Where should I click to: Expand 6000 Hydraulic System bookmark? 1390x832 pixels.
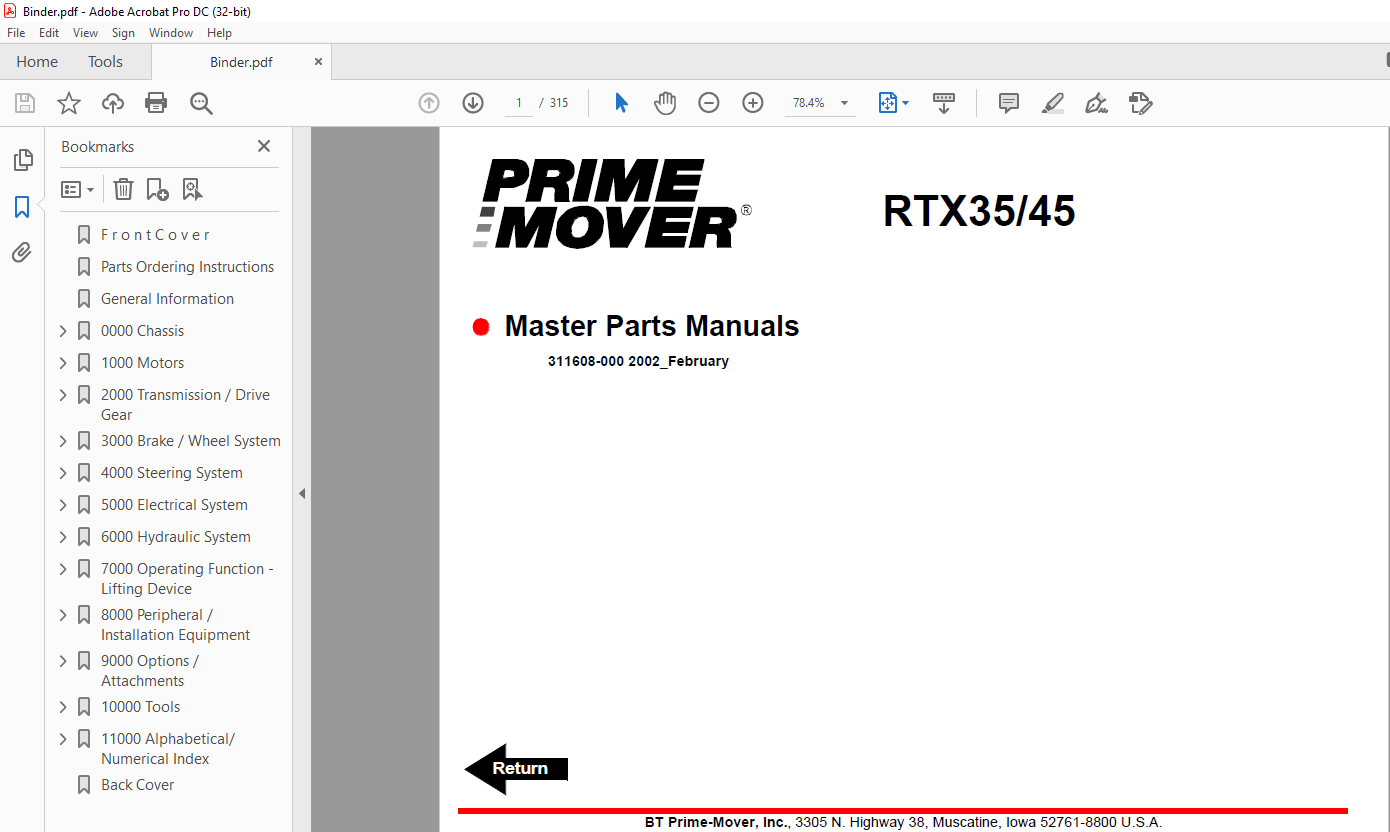[x=63, y=537]
